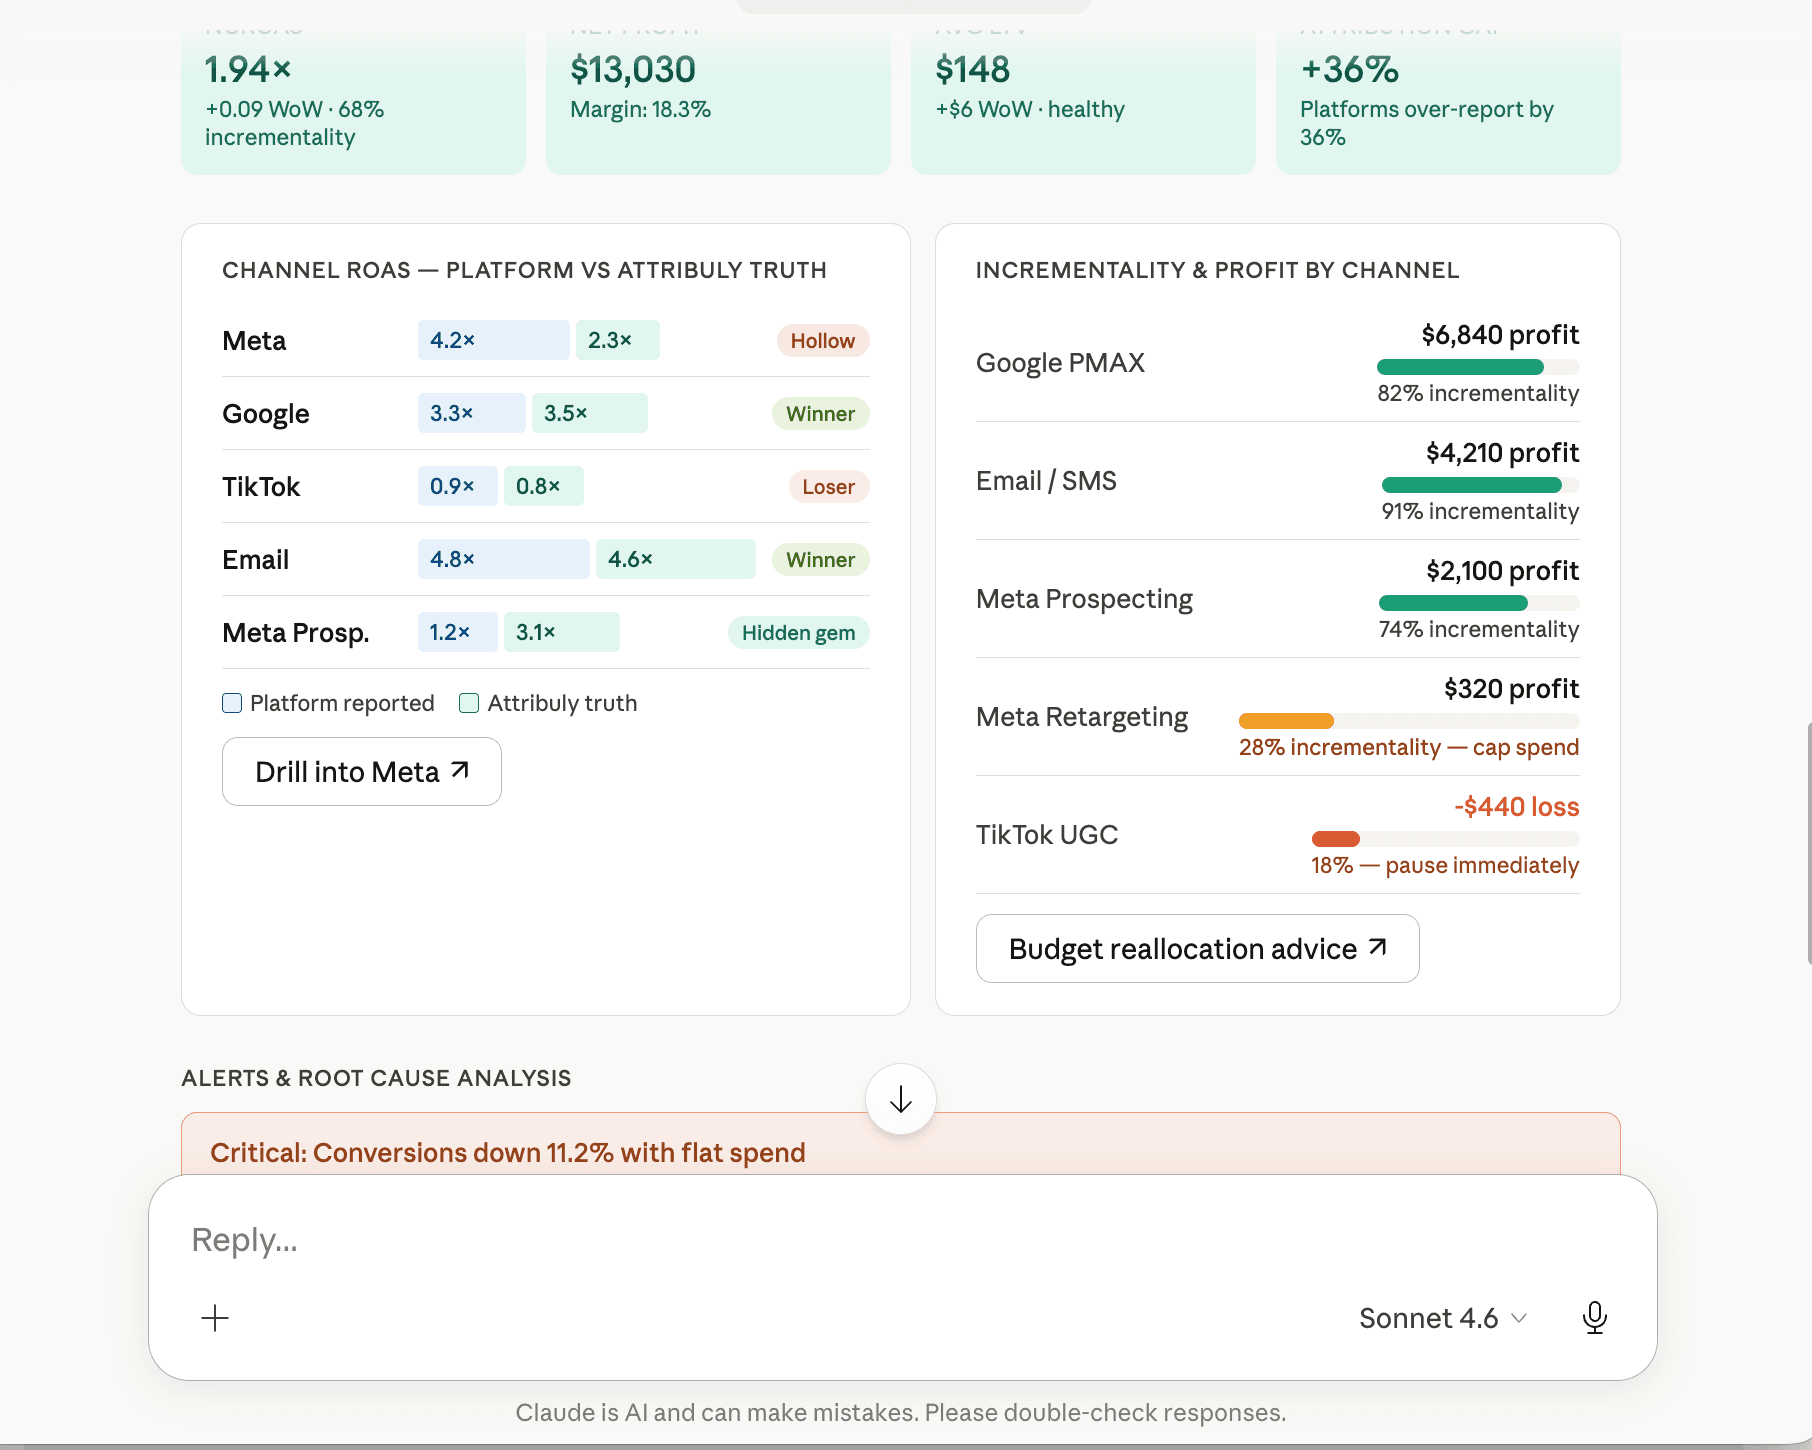Image resolution: width=1812 pixels, height=1450 pixels.
Task: Open the Sonnet 4.6 model dropdown
Action: 1442,1318
